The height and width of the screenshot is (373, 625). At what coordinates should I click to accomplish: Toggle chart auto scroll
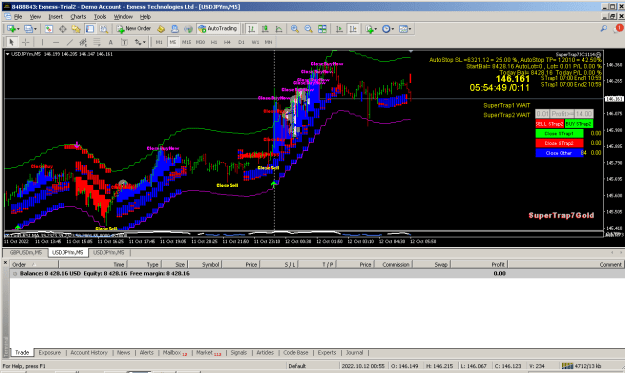339,29
